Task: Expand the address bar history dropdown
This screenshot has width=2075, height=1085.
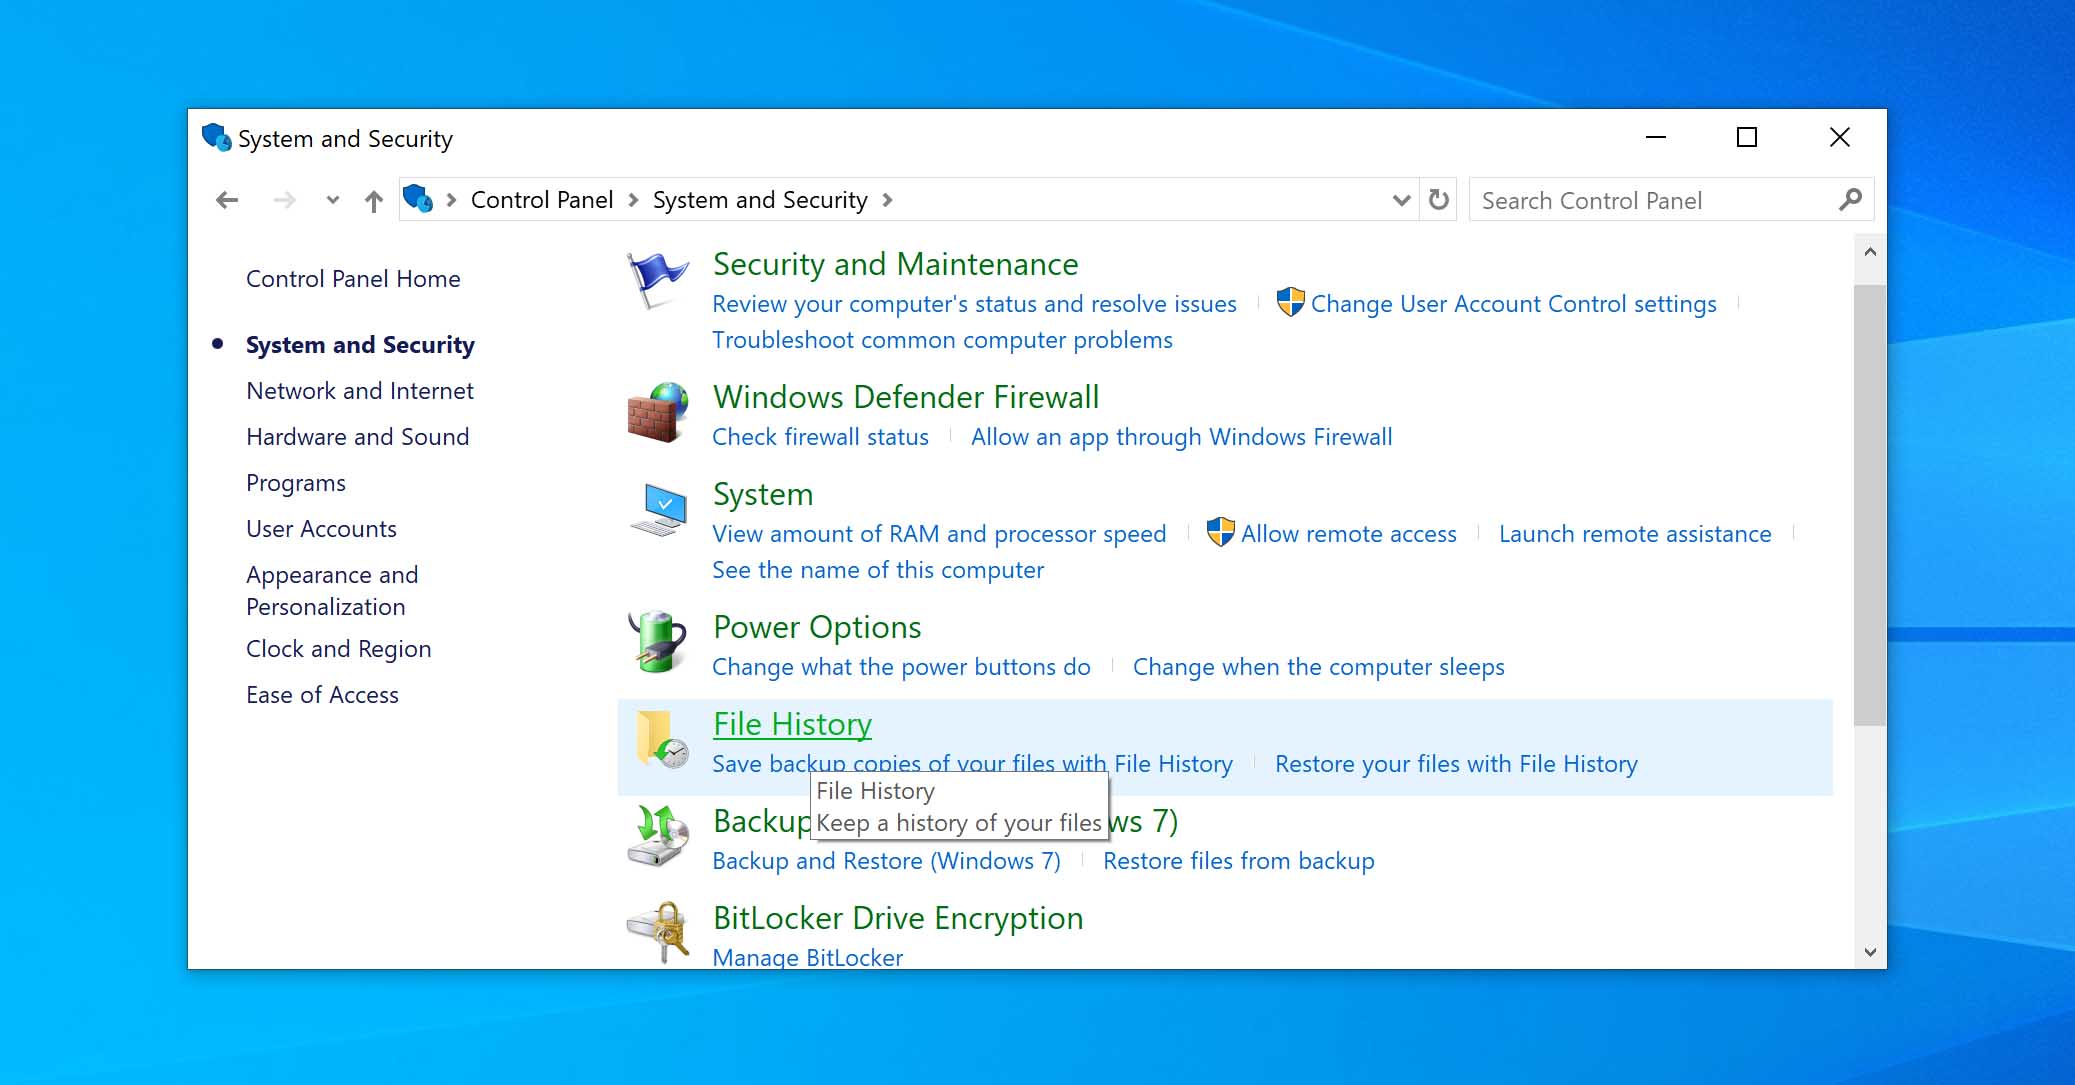Action: [1402, 200]
